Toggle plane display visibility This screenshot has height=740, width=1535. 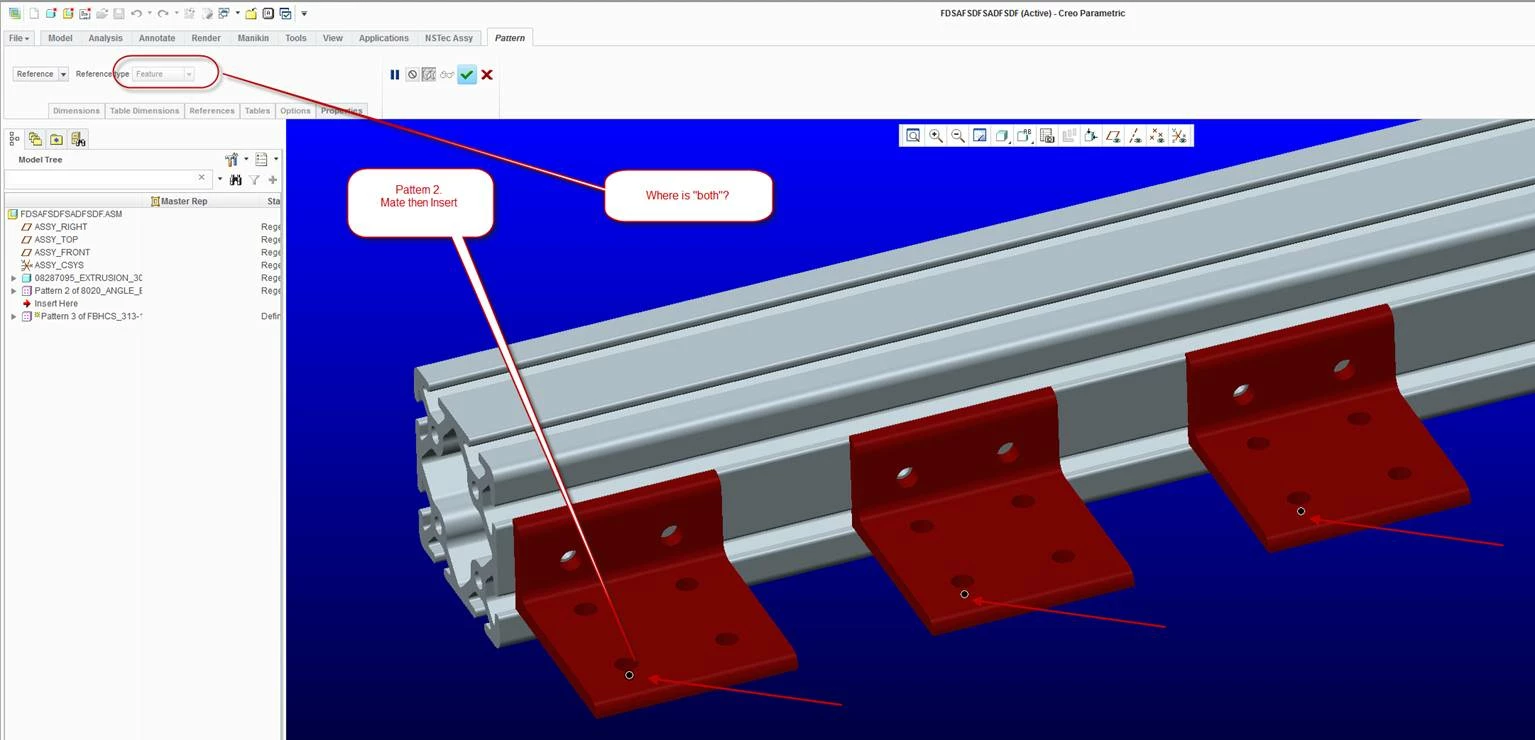pyautogui.click(x=1113, y=136)
